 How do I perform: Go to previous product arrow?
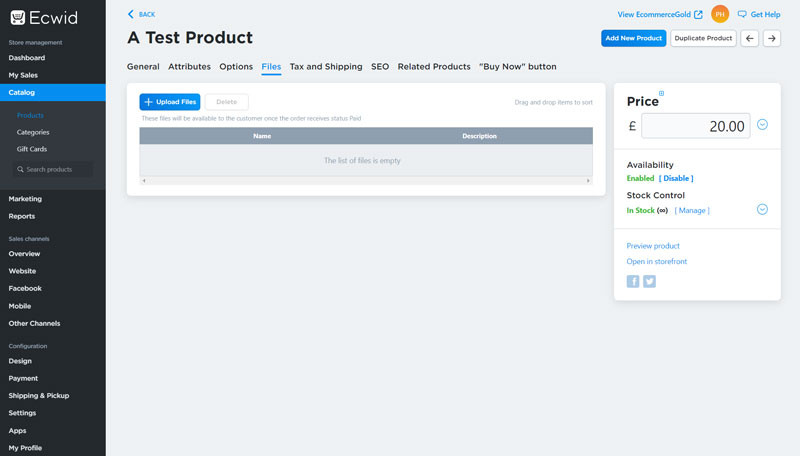(x=749, y=38)
